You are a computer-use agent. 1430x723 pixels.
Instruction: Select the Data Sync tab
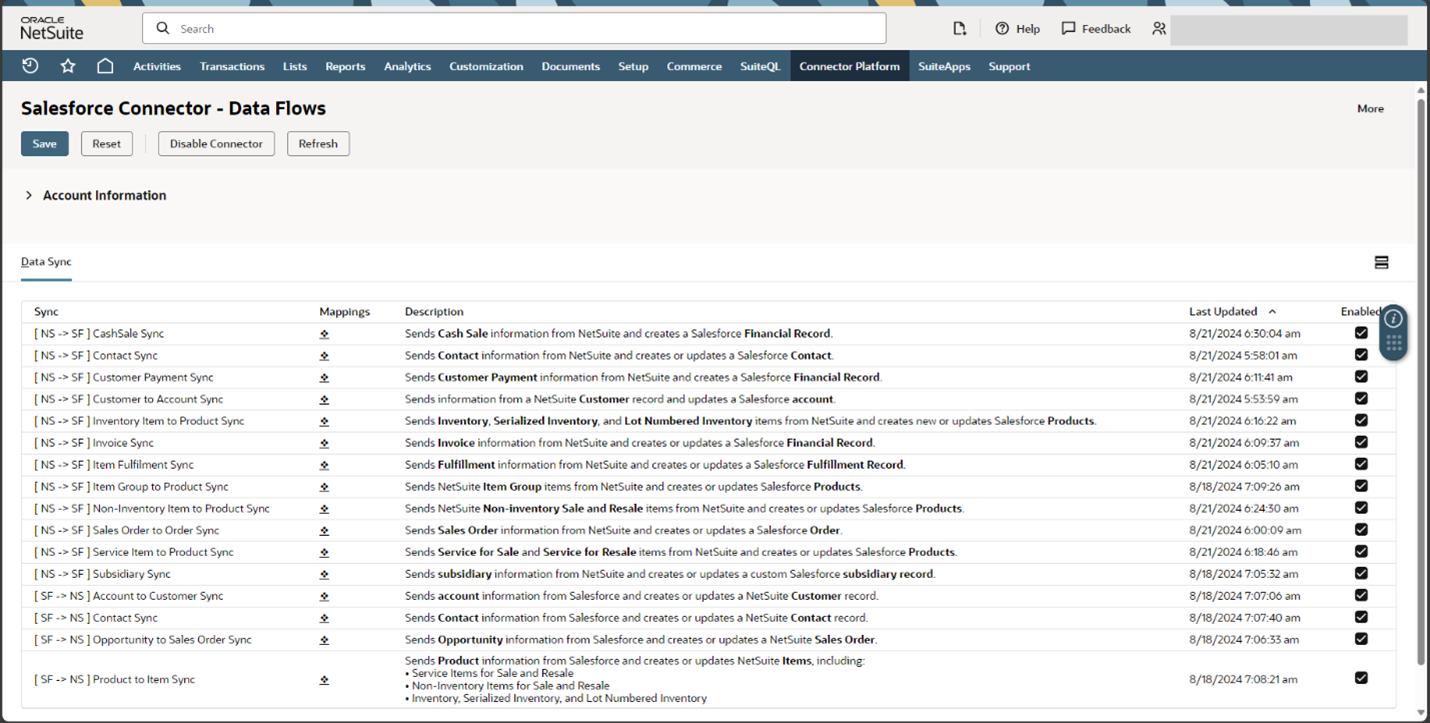click(46, 262)
